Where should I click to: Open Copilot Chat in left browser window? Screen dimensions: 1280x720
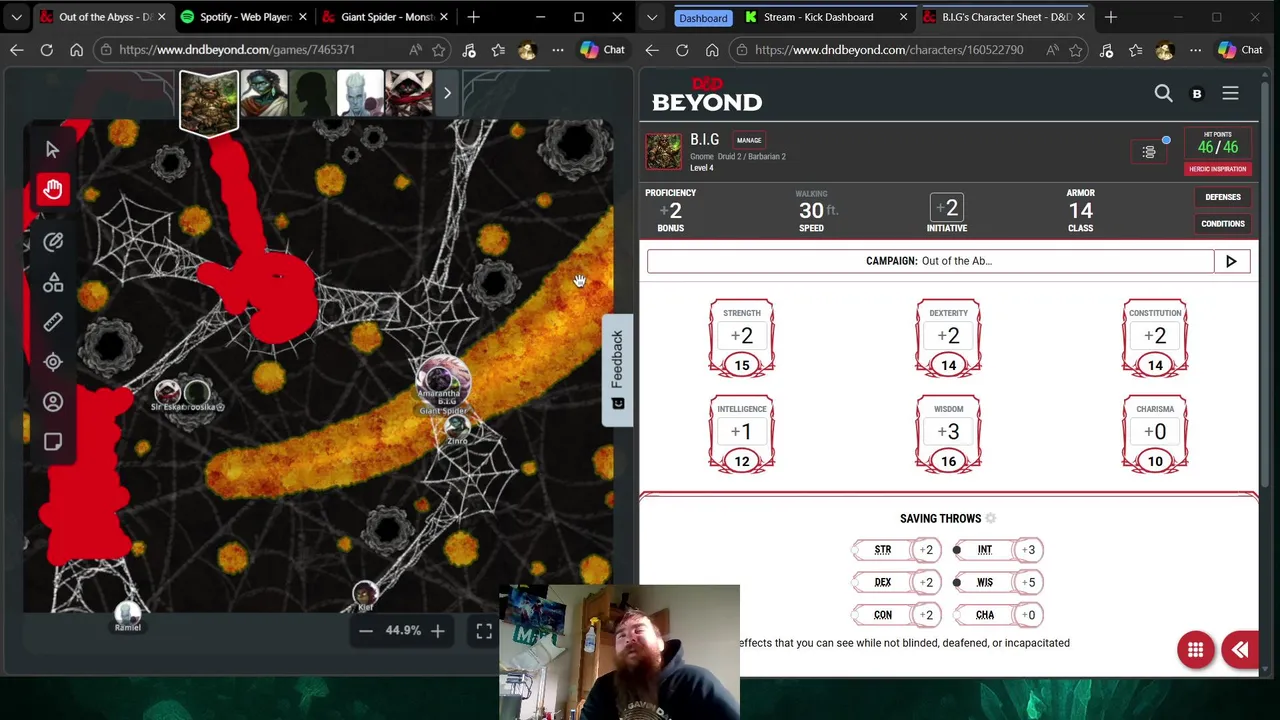(x=602, y=50)
